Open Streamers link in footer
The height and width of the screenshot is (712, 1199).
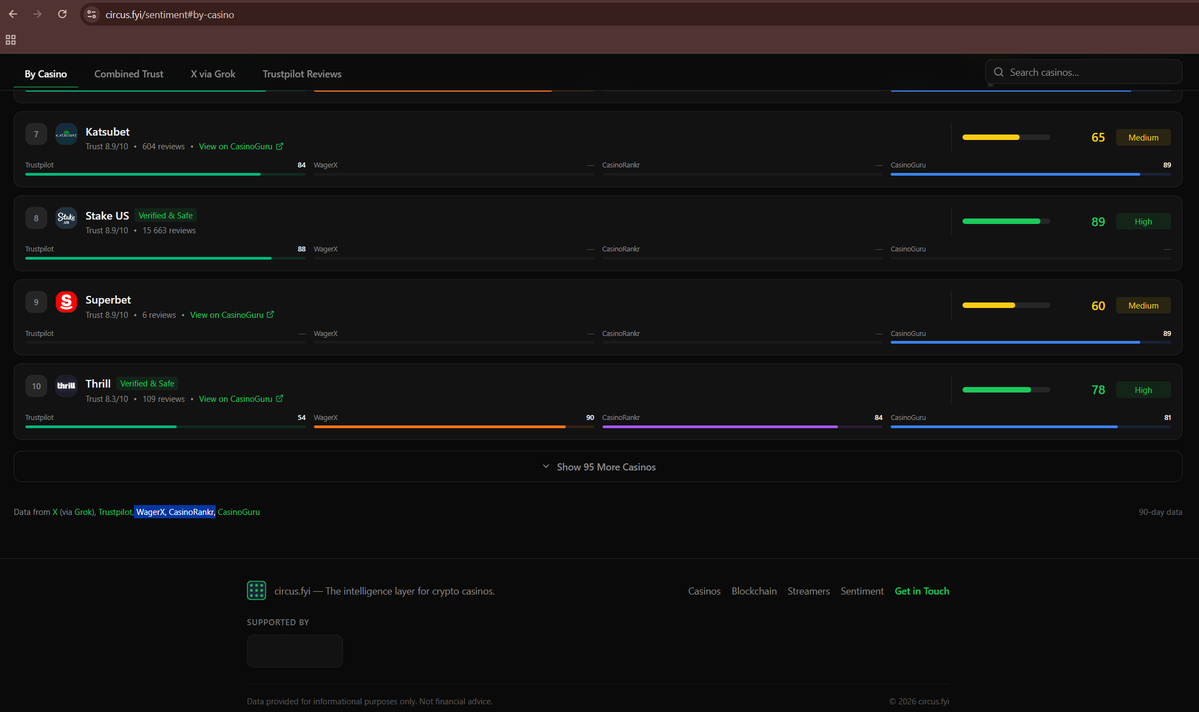point(808,591)
